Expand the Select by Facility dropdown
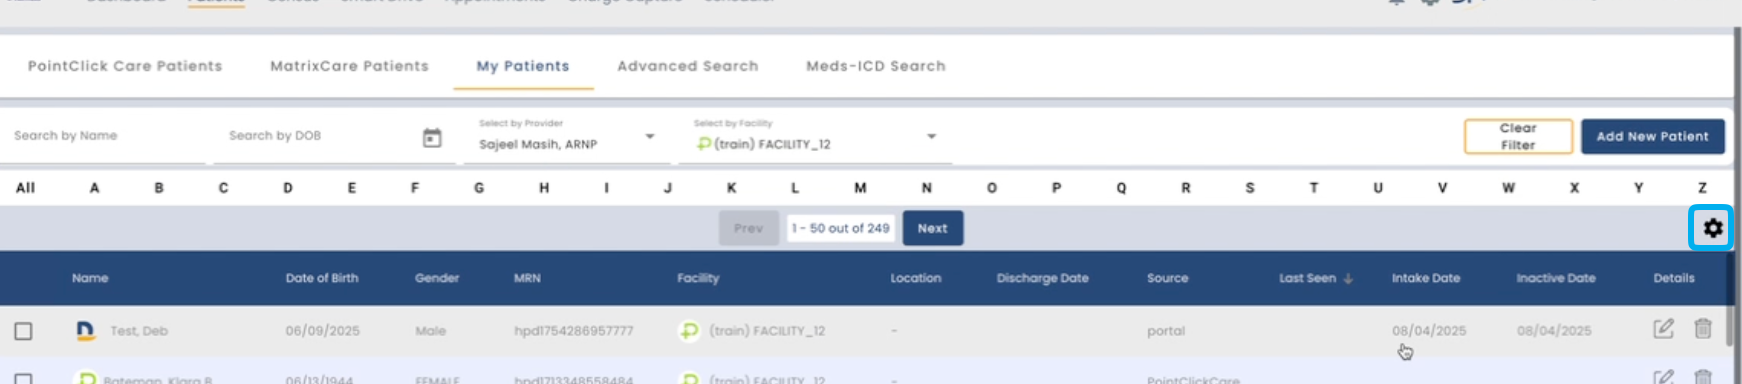Image resolution: width=1742 pixels, height=384 pixels. point(931,136)
